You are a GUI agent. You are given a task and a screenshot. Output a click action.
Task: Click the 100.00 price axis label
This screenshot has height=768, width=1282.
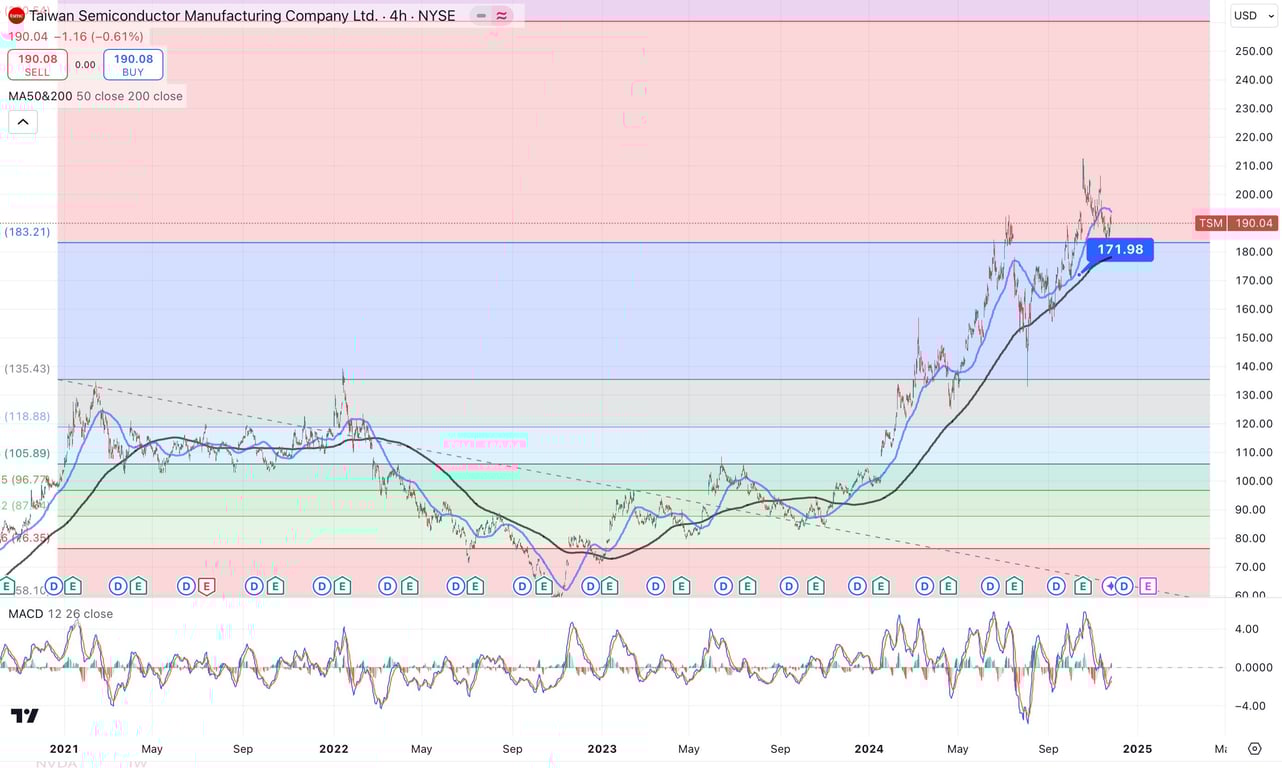[x=1253, y=481]
